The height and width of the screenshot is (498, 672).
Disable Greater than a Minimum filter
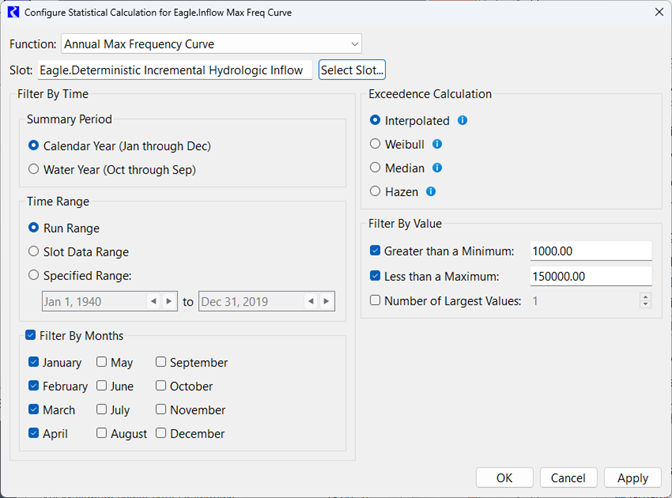click(375, 251)
